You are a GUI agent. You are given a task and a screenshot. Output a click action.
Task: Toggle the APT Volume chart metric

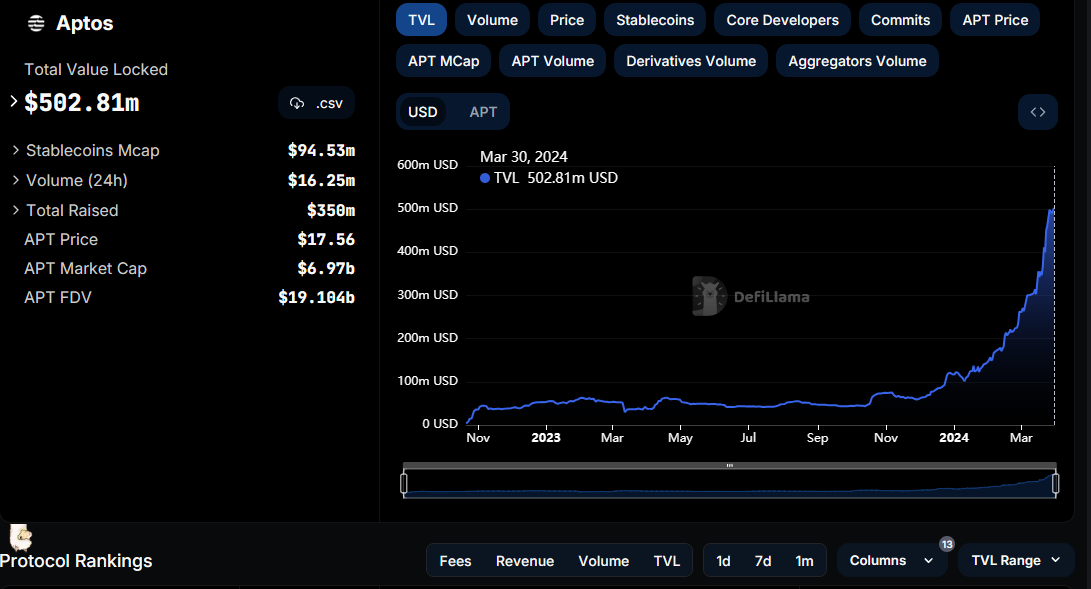pos(552,61)
